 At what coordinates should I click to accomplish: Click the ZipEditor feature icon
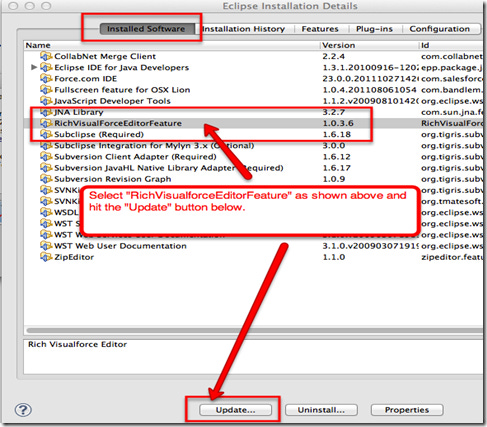(46, 257)
